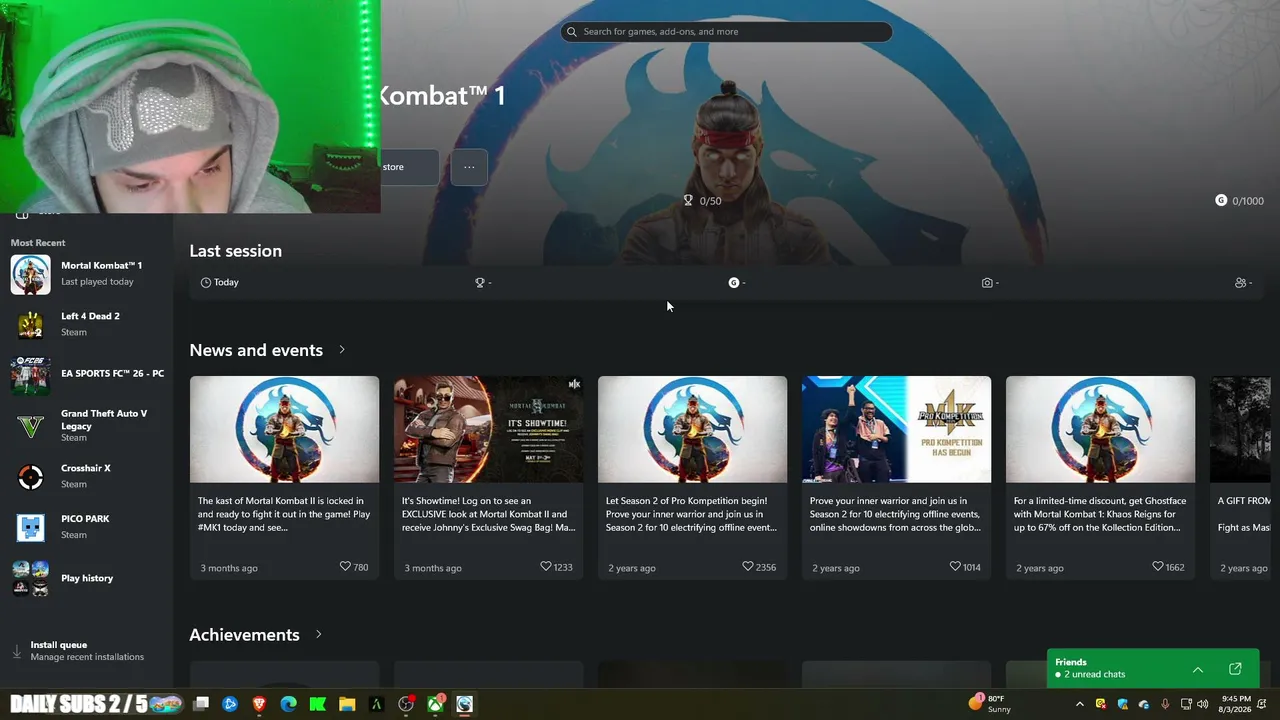The width and height of the screenshot is (1280, 720).
Task: Click the search magnifier icon
Action: (572, 32)
